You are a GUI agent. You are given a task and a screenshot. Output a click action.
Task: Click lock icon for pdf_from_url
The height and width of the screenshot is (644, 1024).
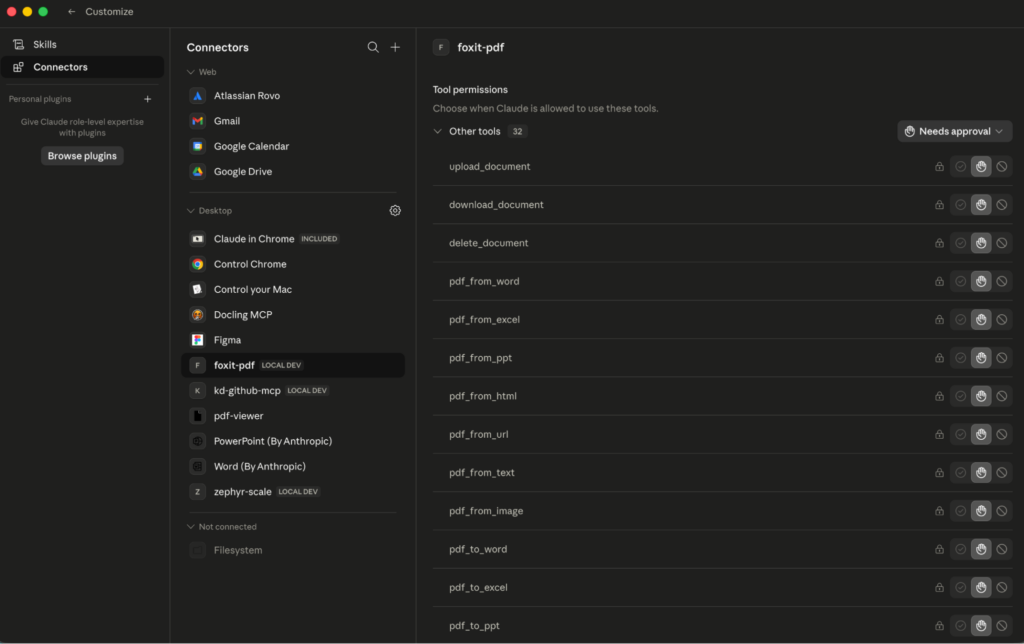pyautogui.click(x=939, y=434)
